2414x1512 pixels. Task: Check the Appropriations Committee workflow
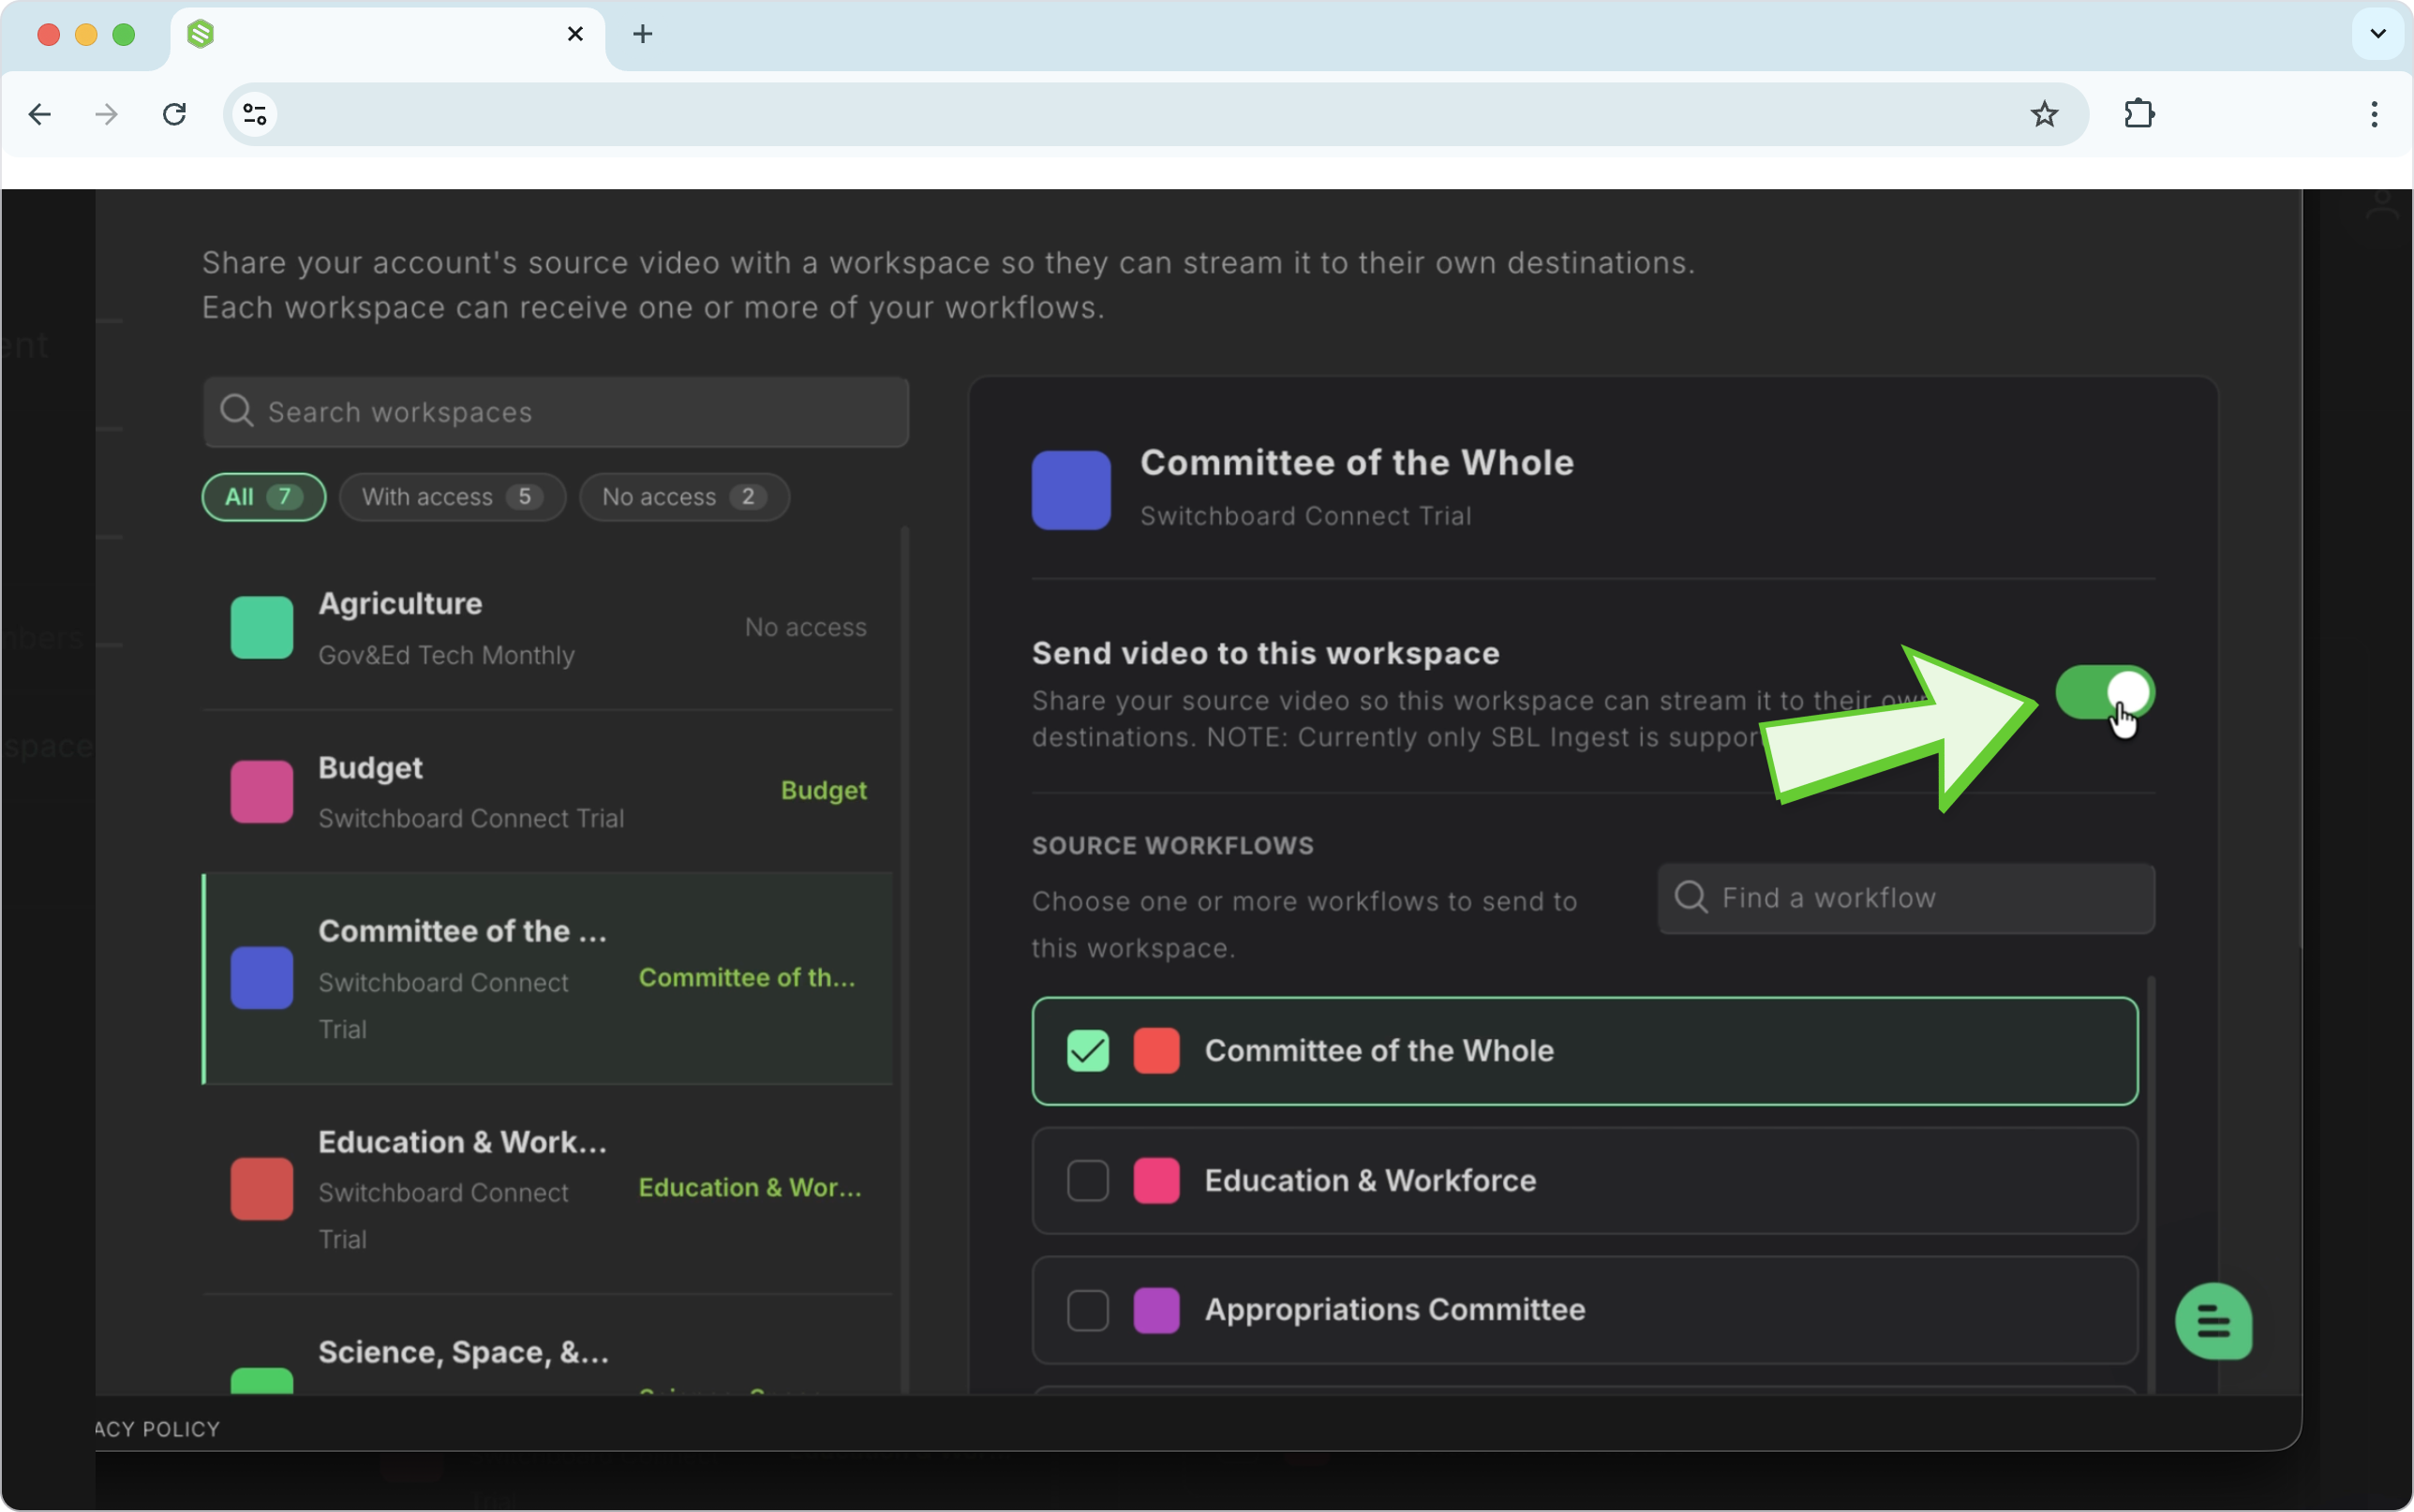point(1088,1310)
